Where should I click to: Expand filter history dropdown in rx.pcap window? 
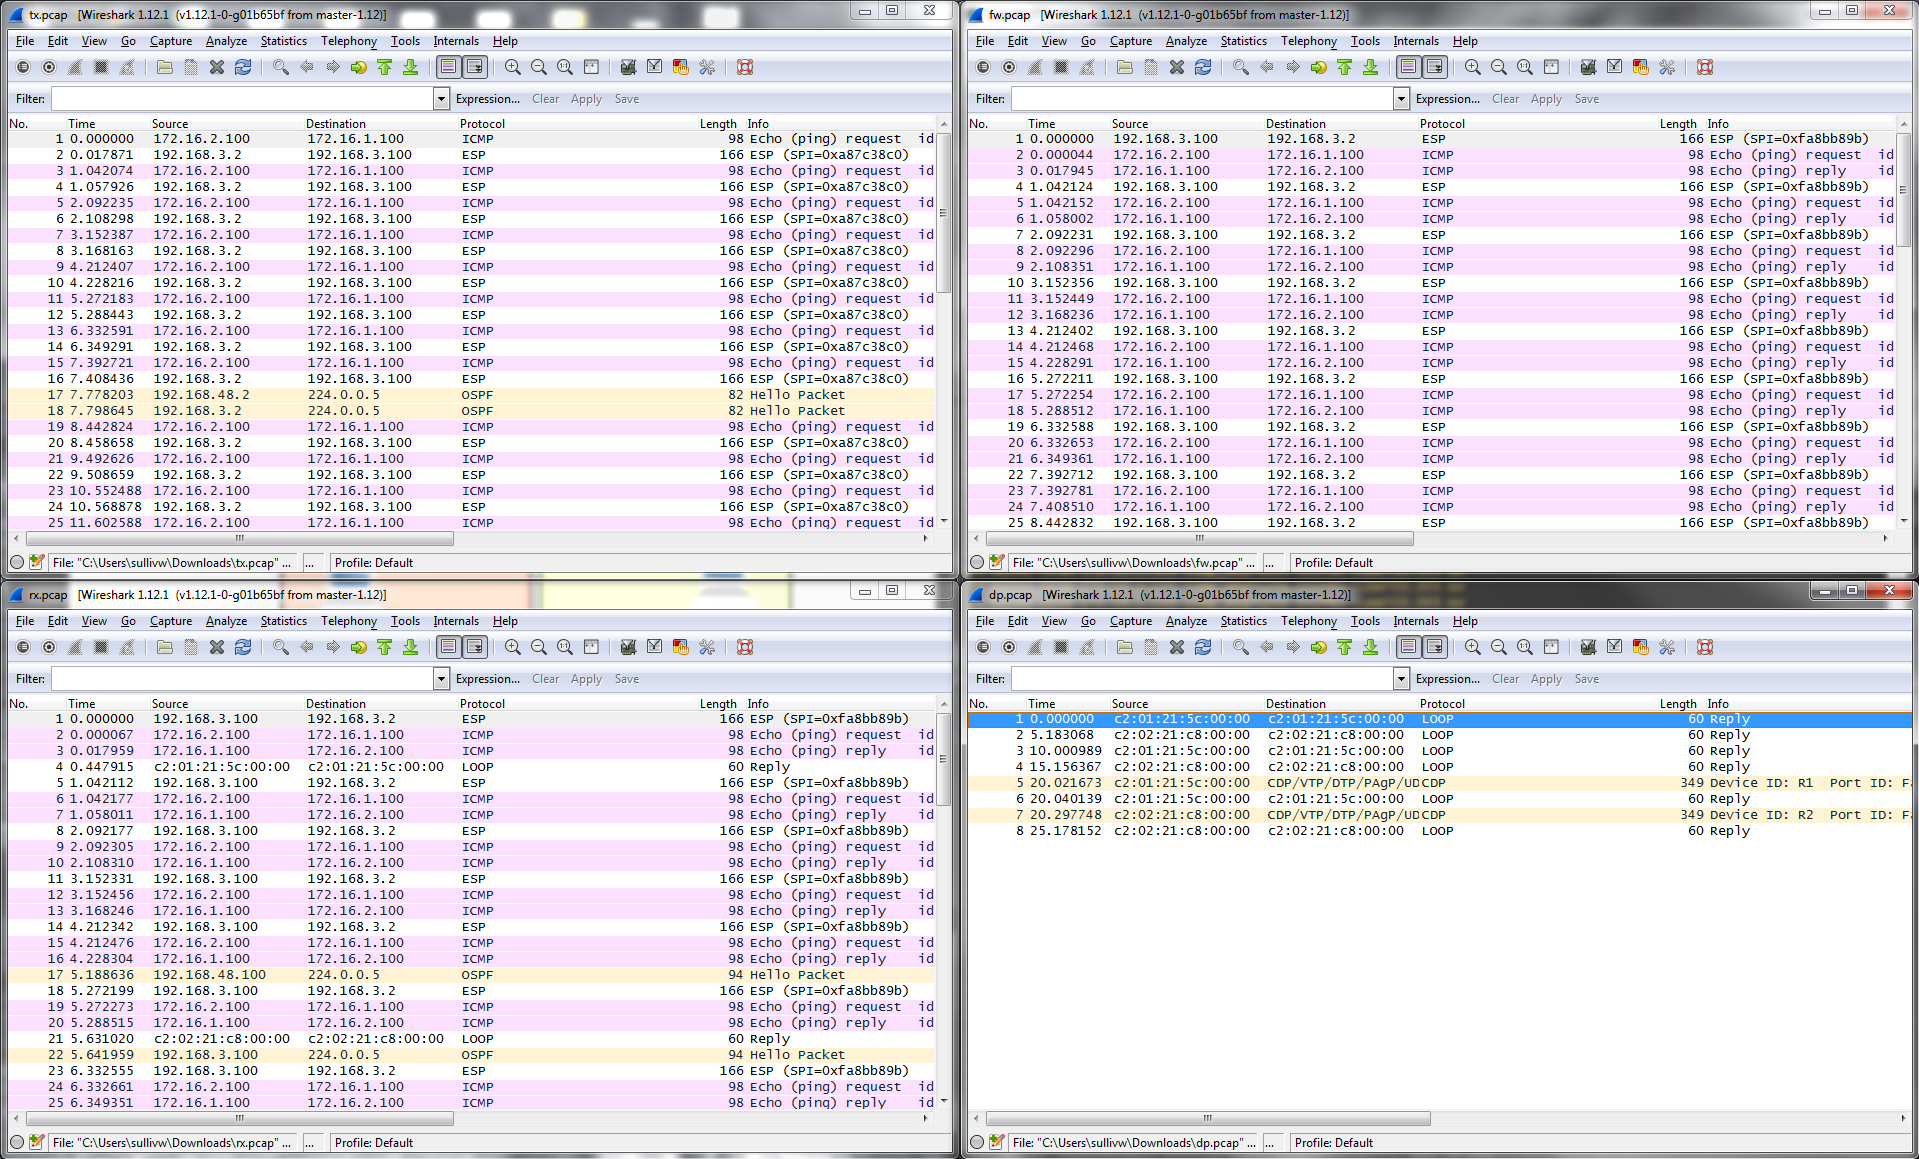pyautogui.click(x=441, y=679)
